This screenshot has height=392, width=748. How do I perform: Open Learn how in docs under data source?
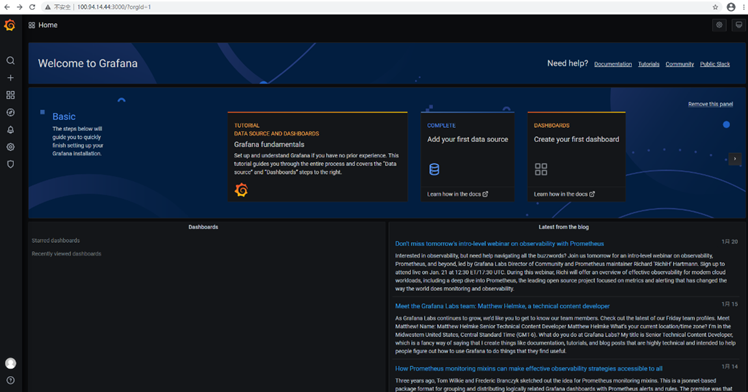(457, 194)
